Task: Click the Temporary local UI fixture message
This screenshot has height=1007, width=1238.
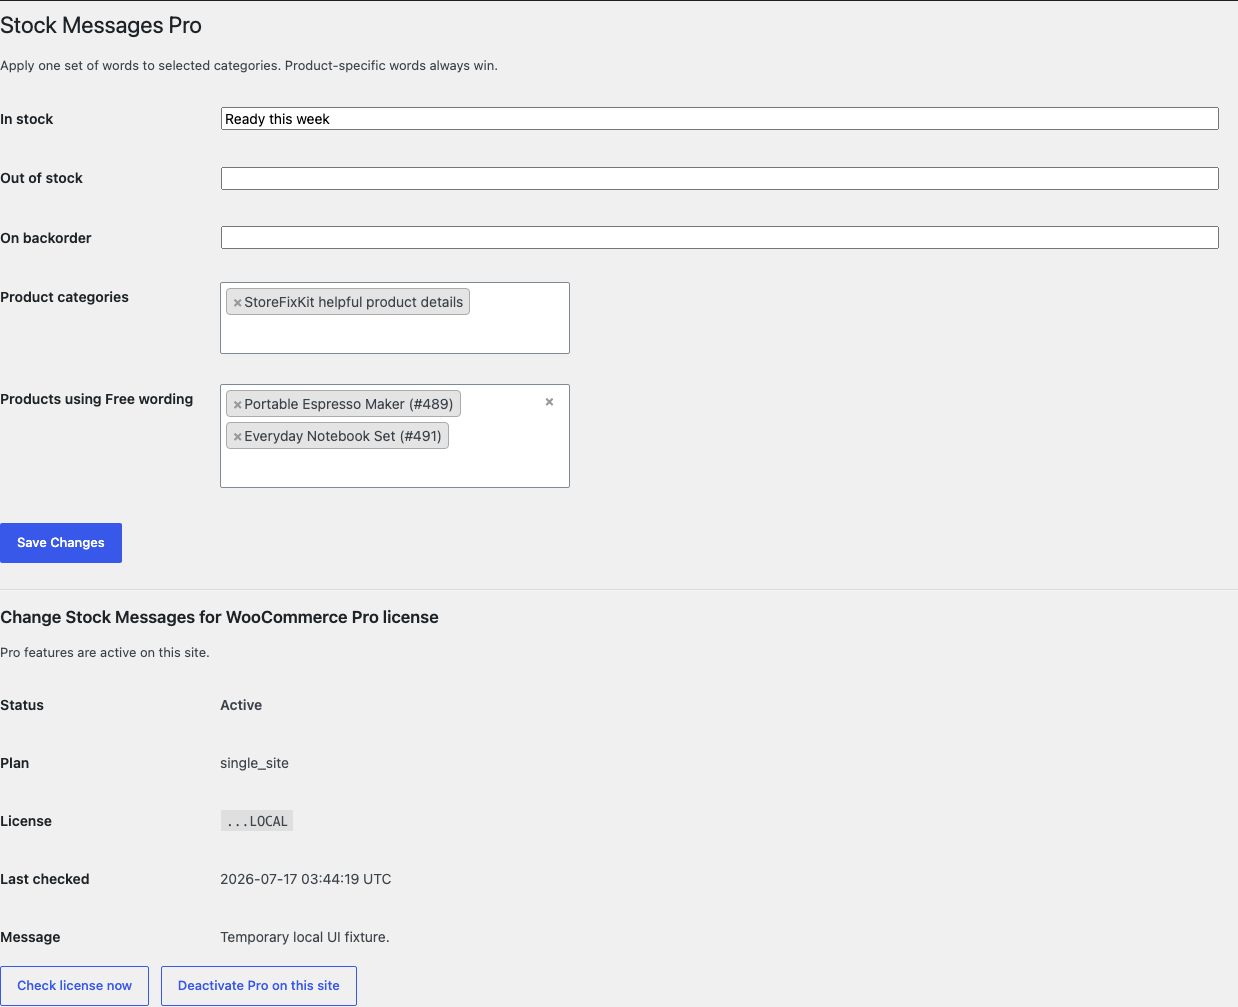Action: point(305,938)
